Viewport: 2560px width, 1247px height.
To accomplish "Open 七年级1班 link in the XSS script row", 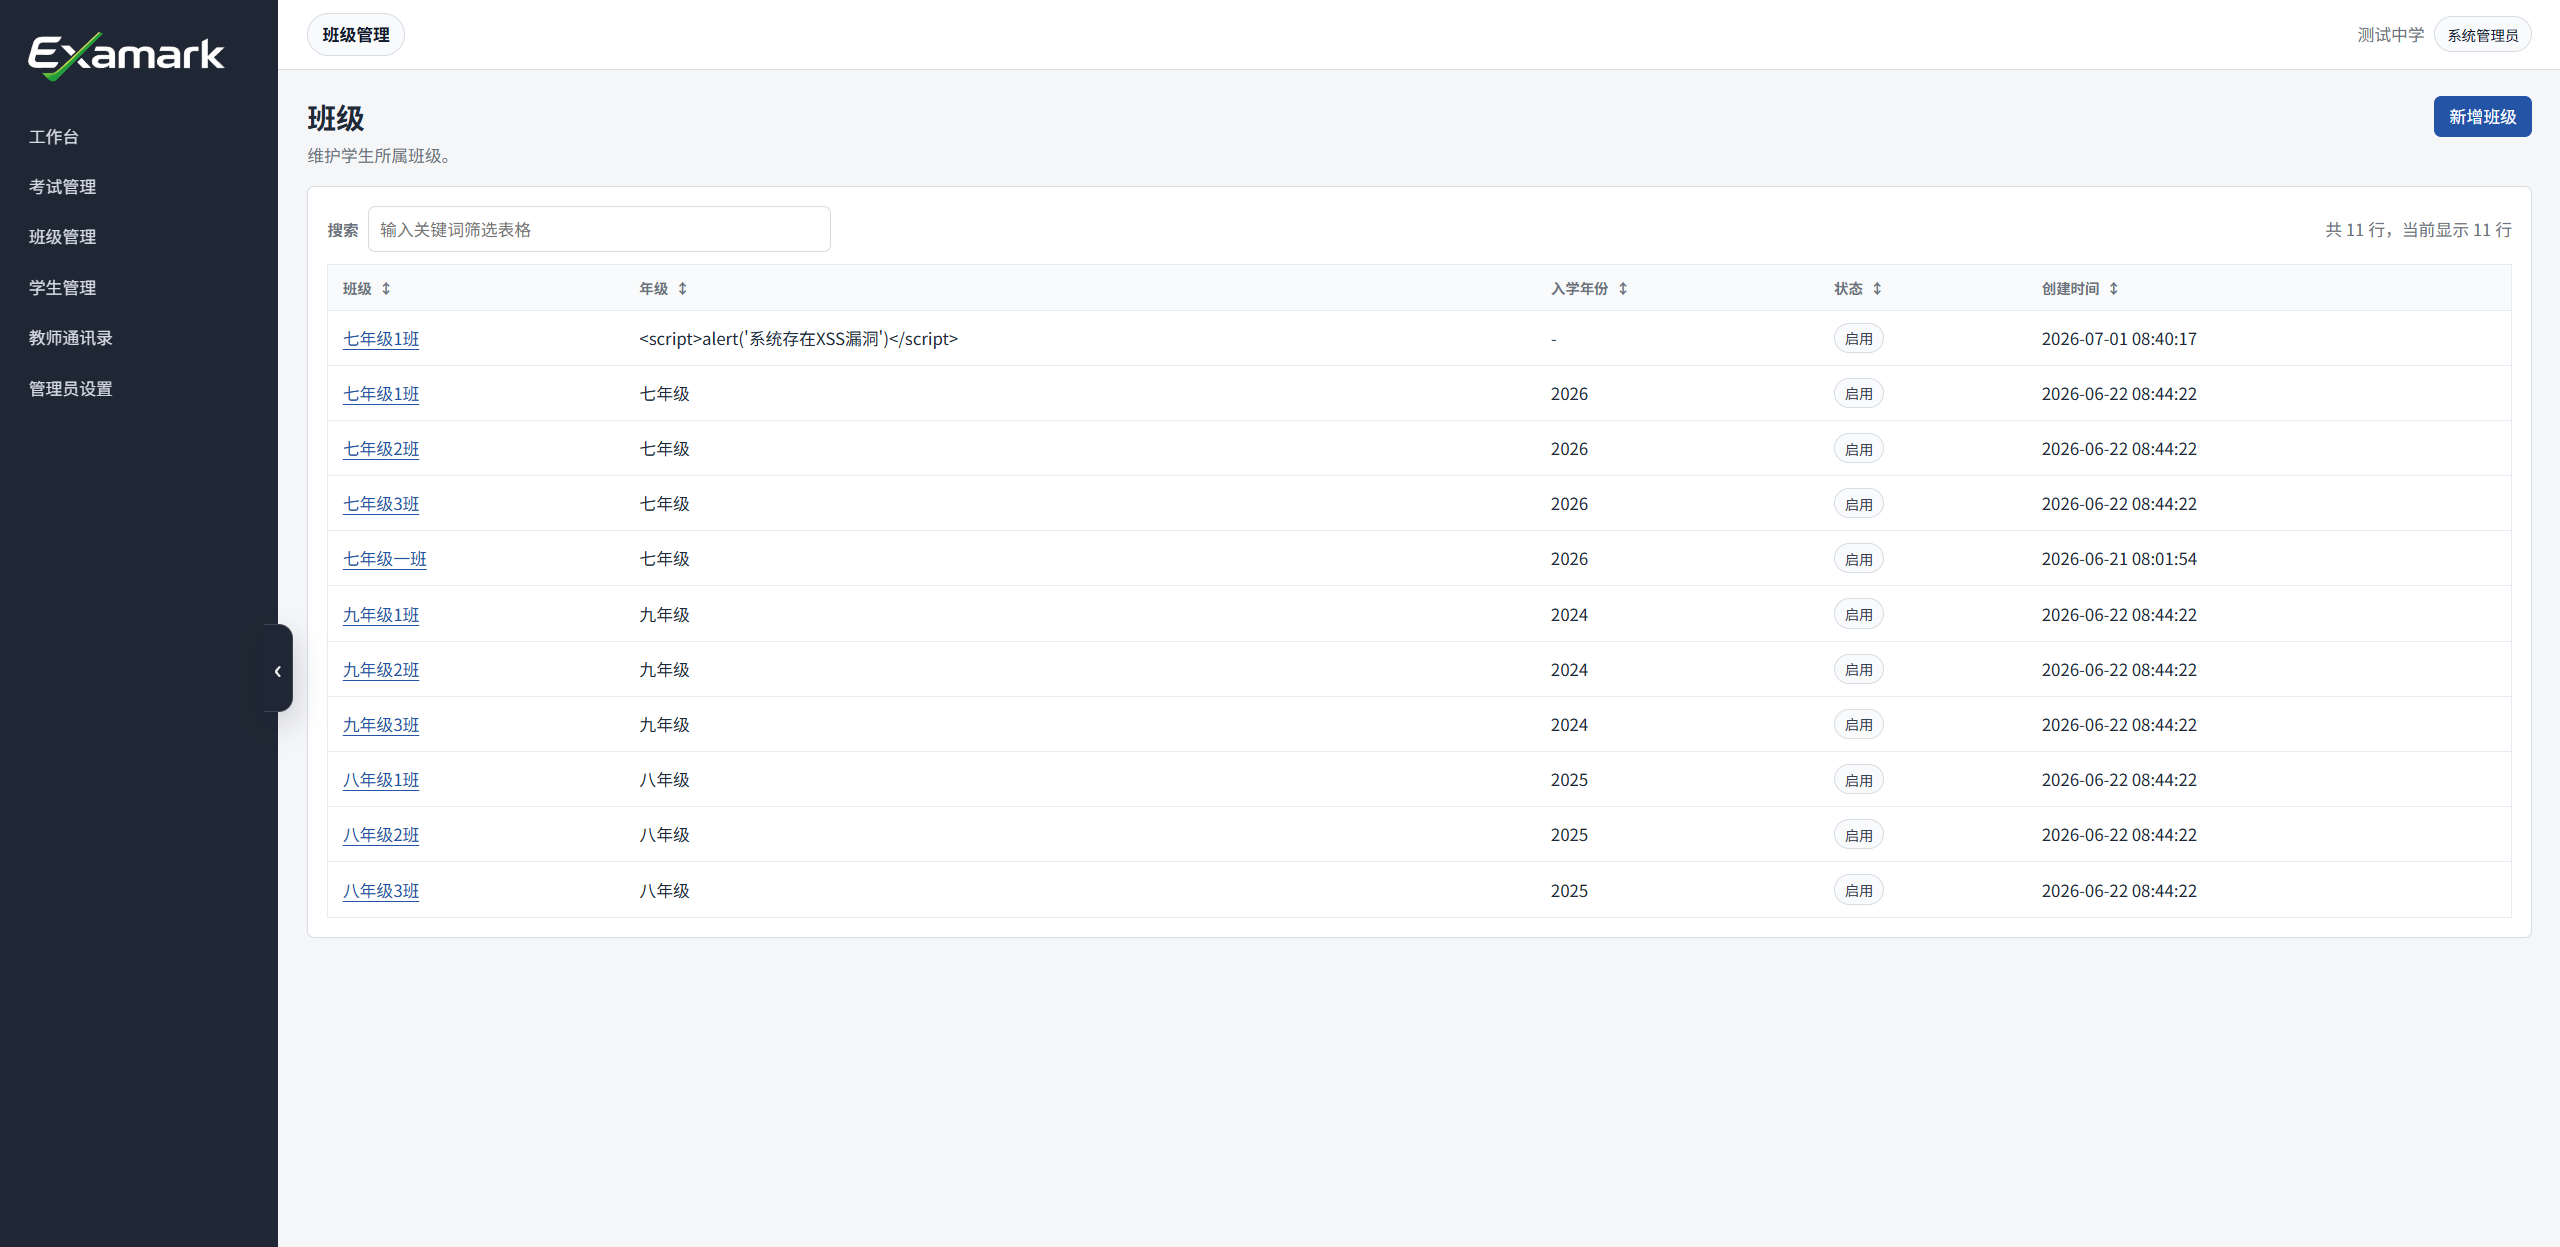I will click(381, 339).
